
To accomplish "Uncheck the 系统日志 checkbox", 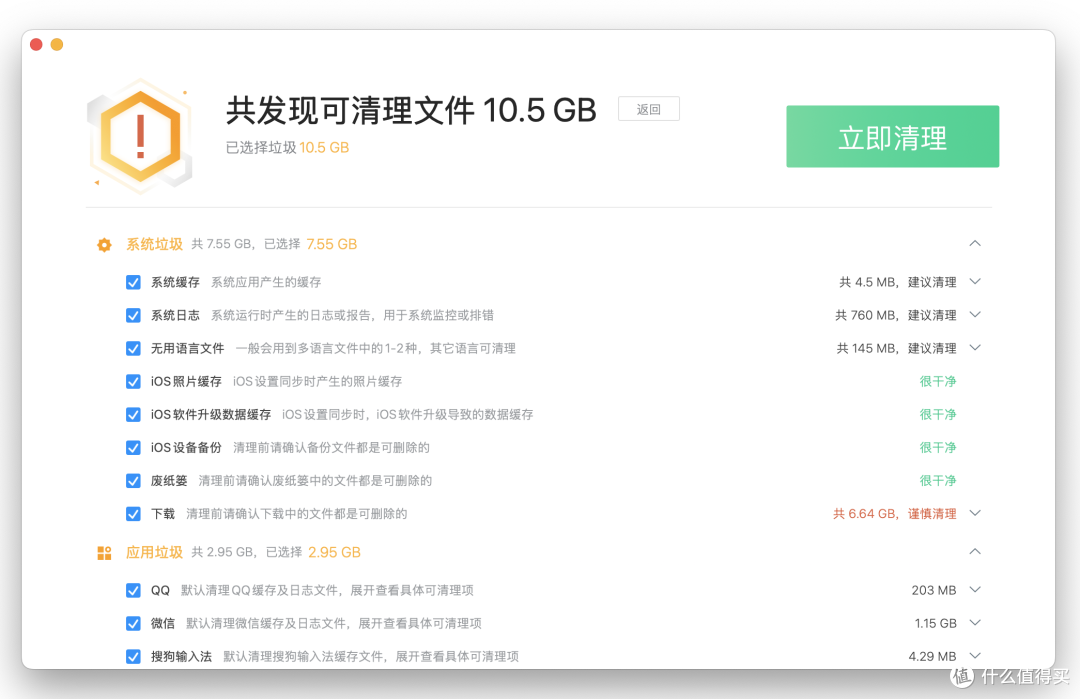I will [x=134, y=315].
